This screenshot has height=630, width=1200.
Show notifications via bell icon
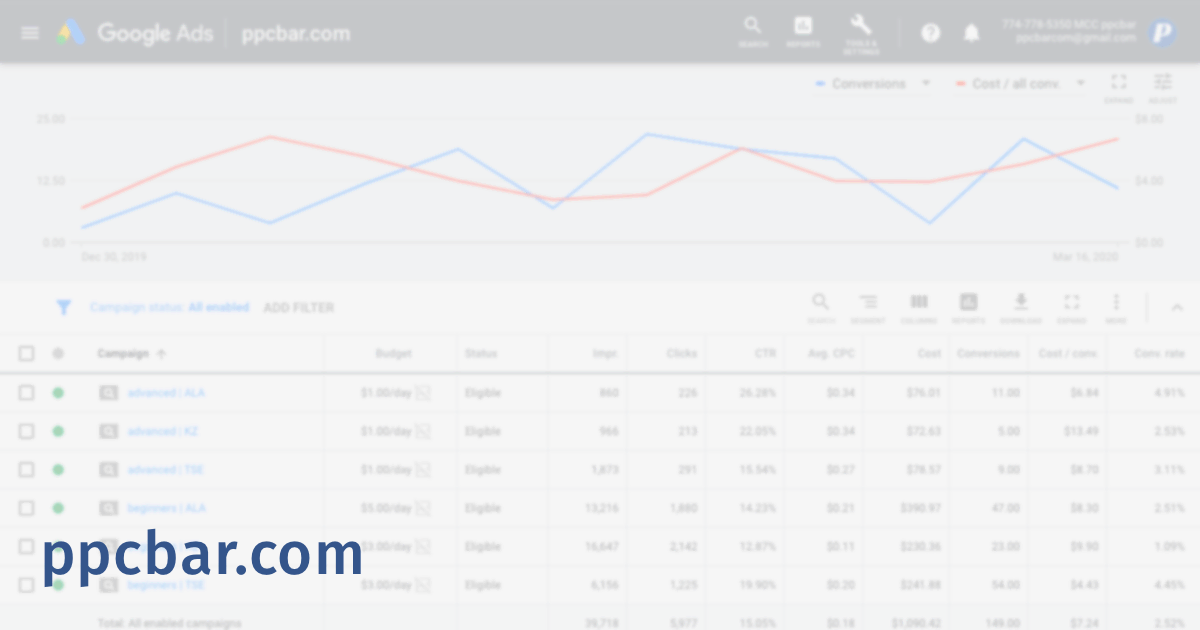click(x=971, y=33)
